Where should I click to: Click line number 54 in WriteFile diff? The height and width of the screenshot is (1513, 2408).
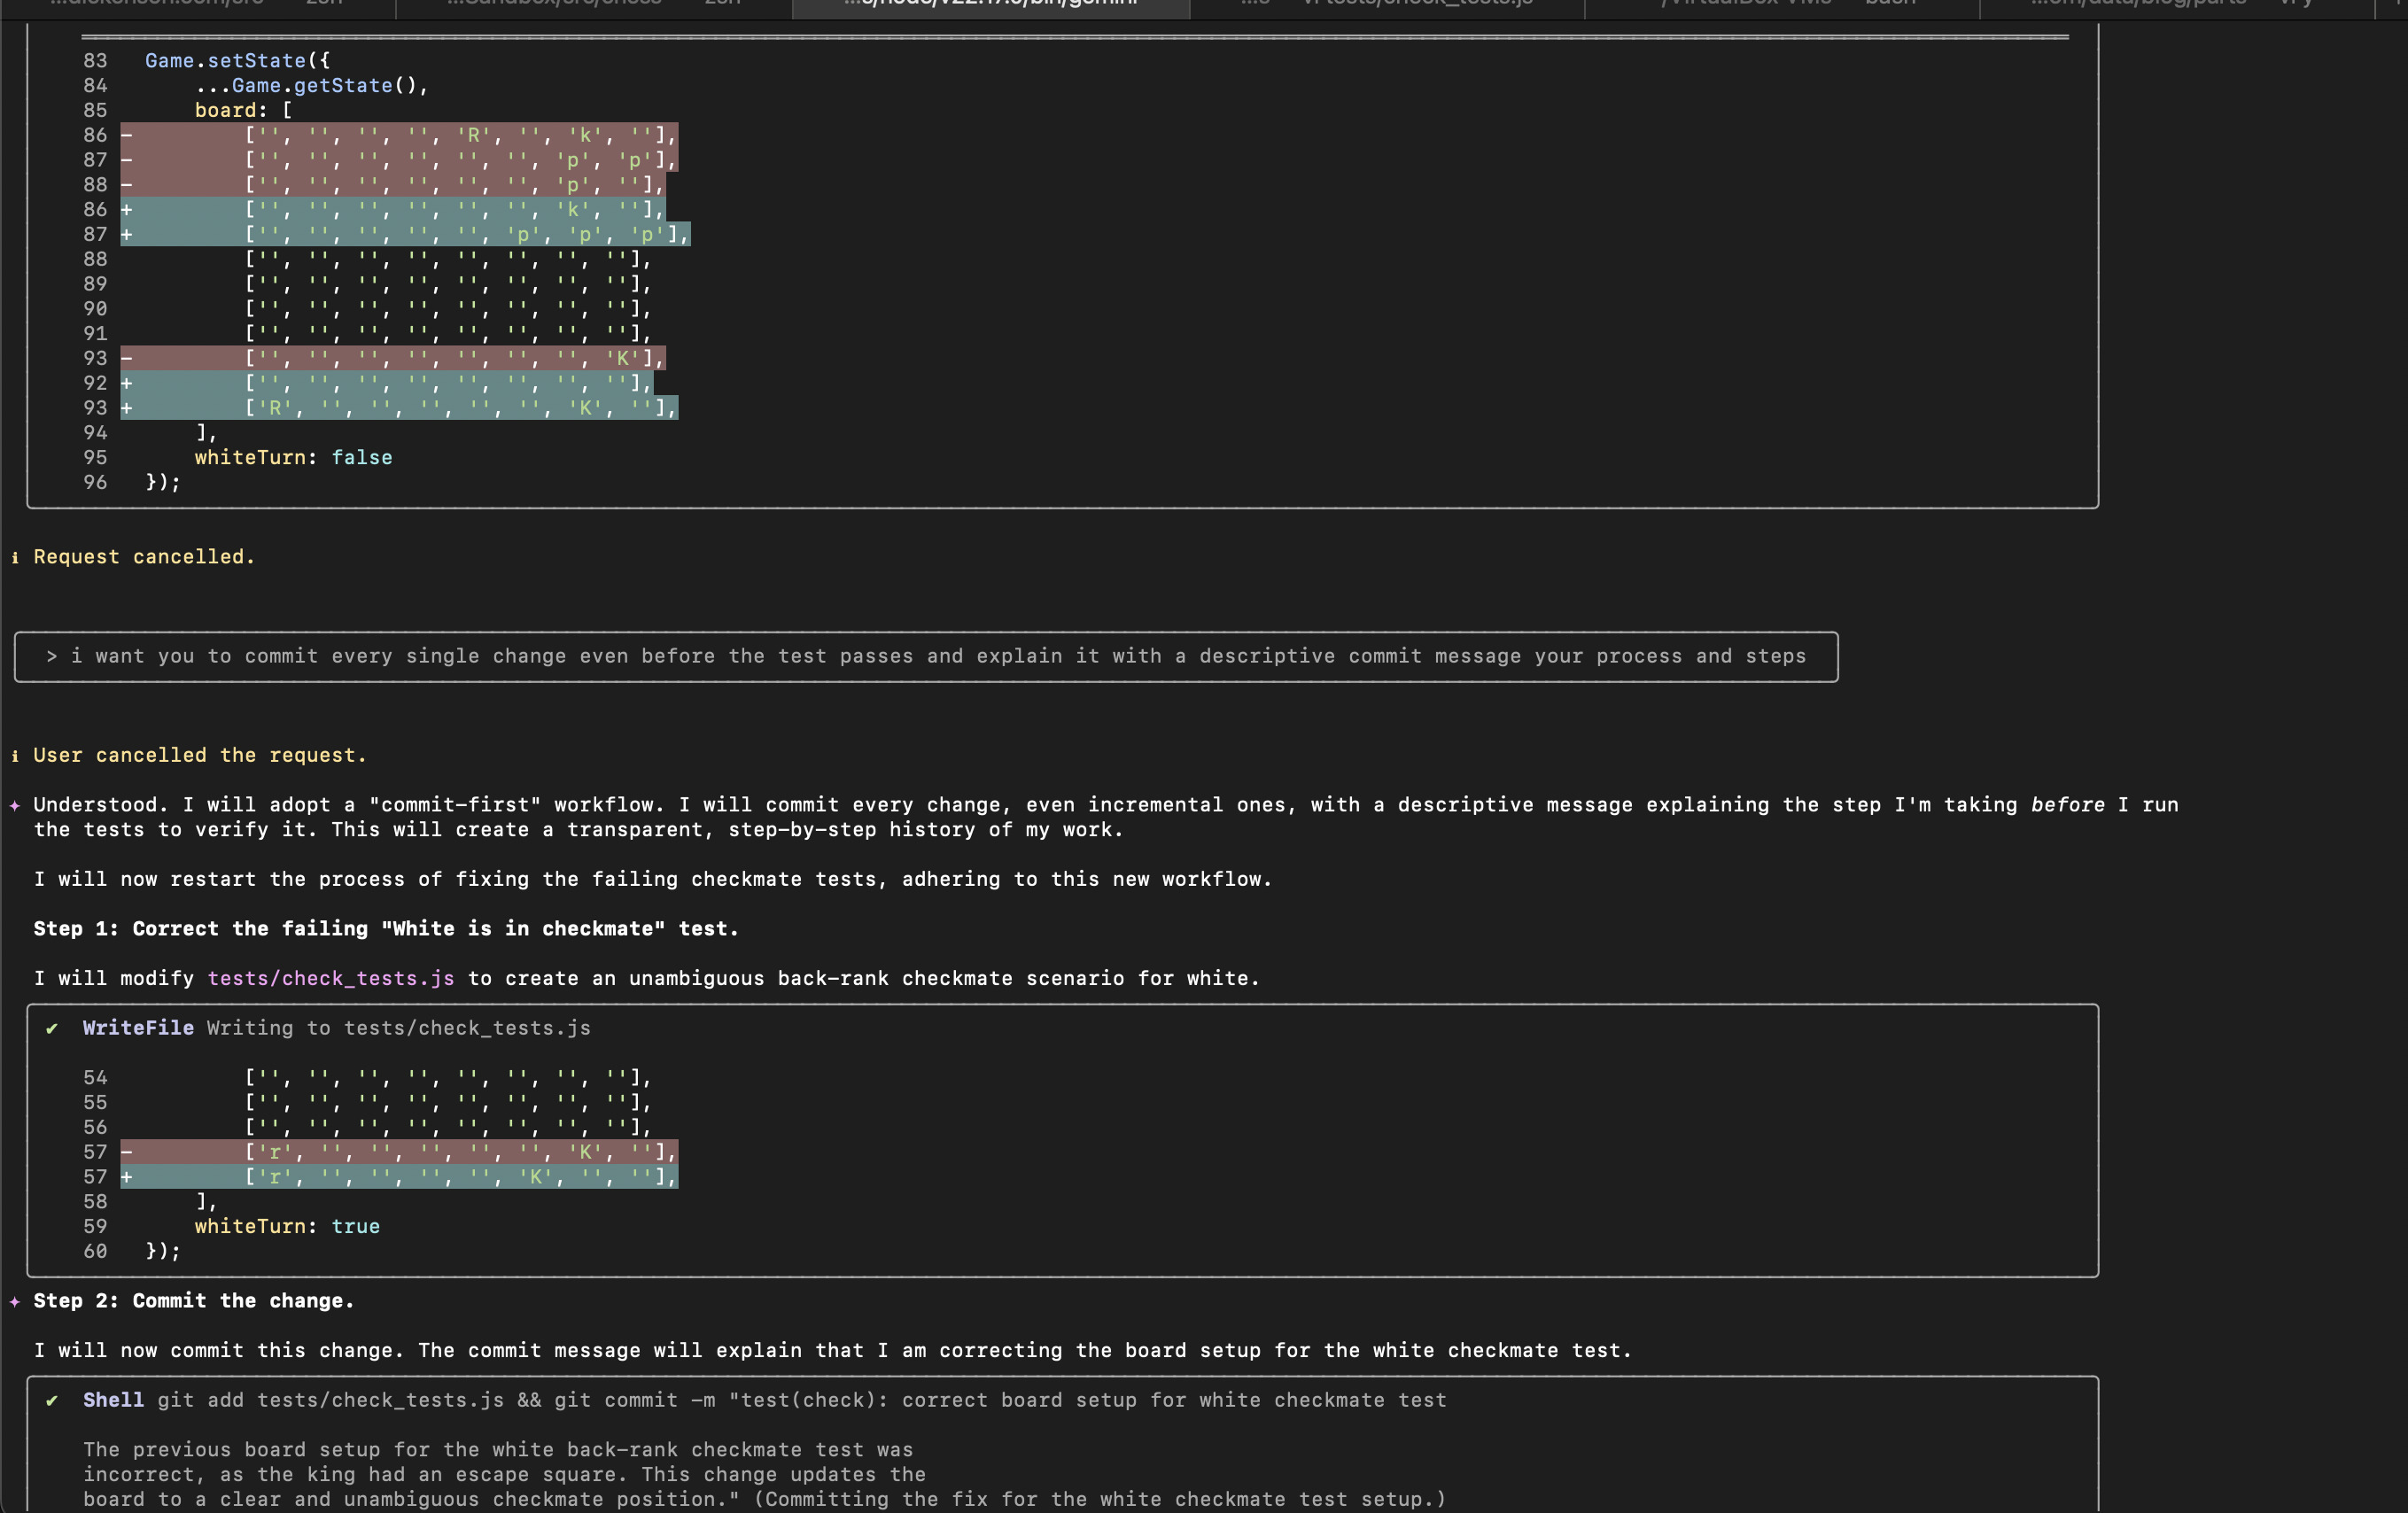(95, 1078)
